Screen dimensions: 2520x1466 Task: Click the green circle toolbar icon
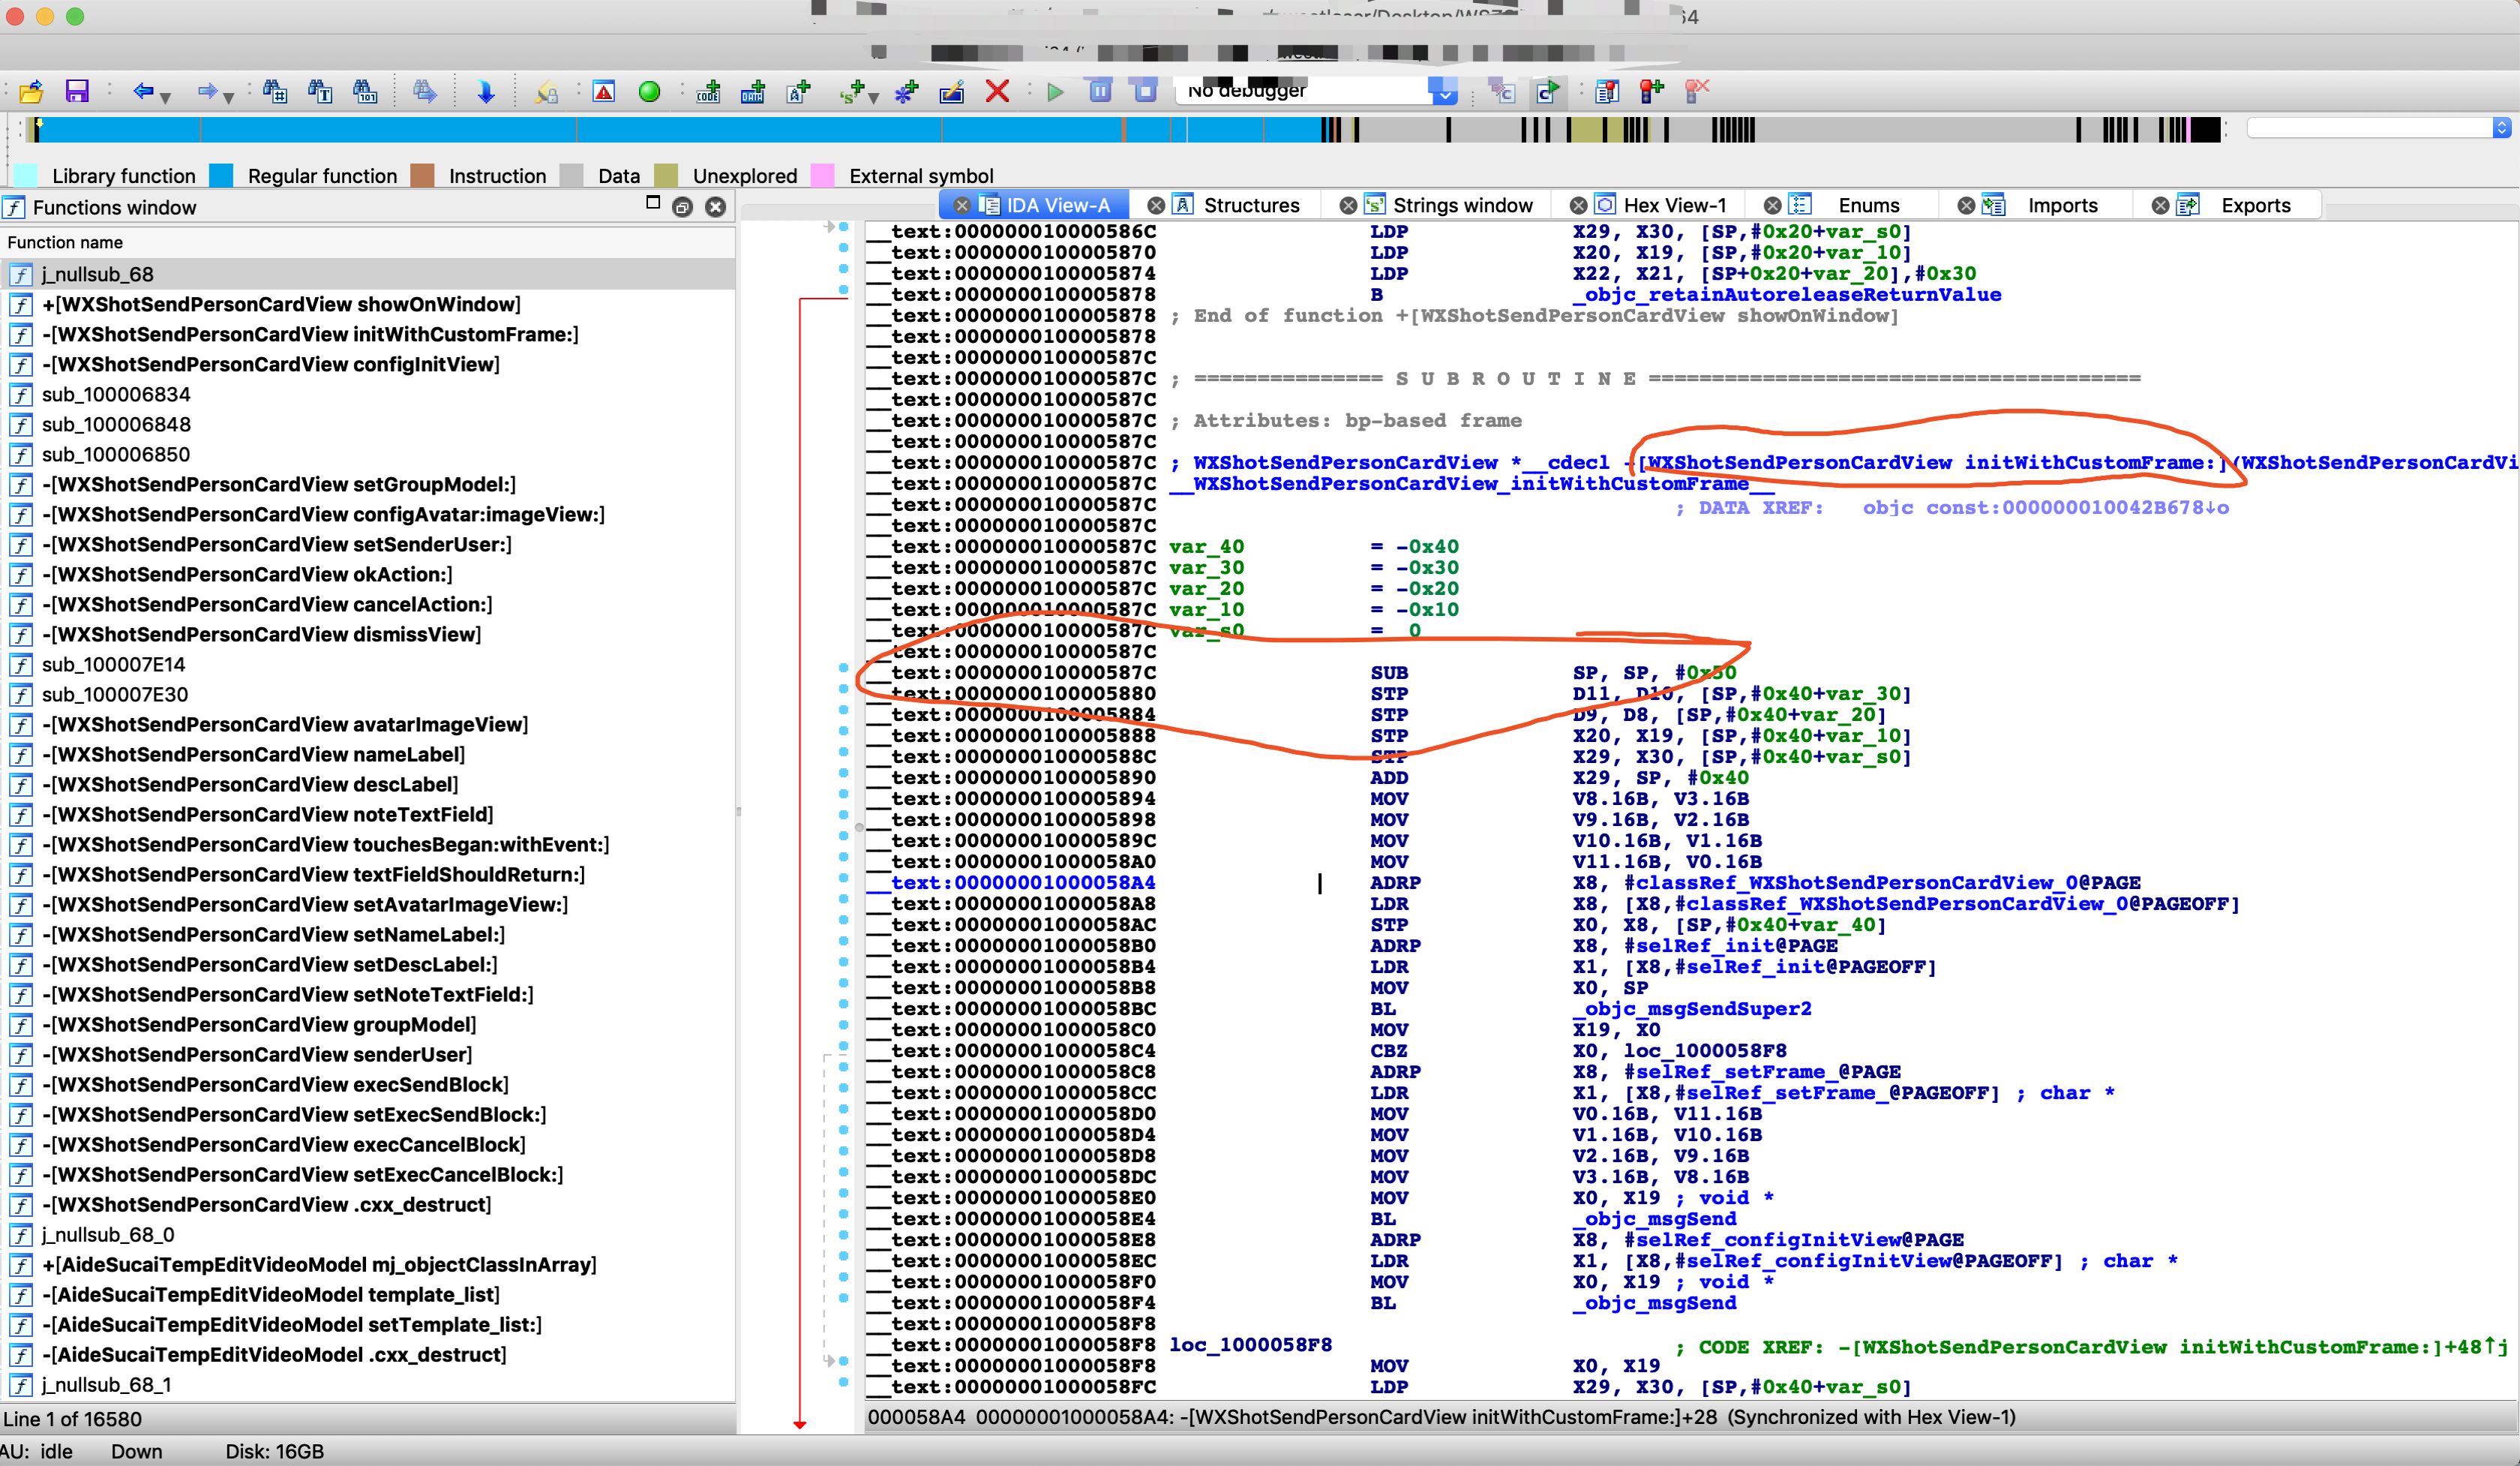(649, 92)
